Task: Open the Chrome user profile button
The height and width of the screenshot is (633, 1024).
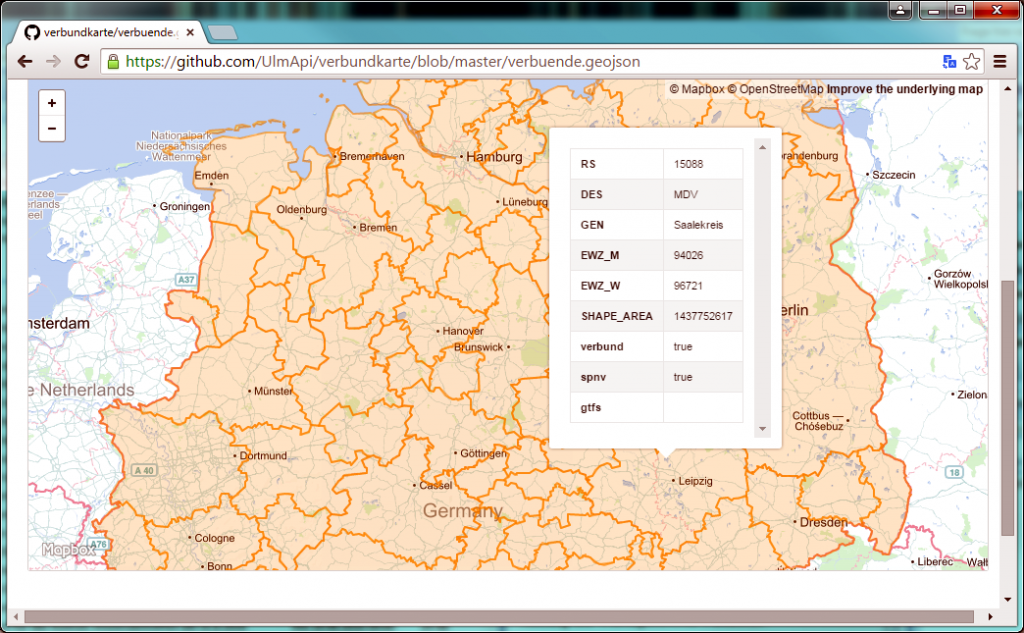Action: [901, 10]
